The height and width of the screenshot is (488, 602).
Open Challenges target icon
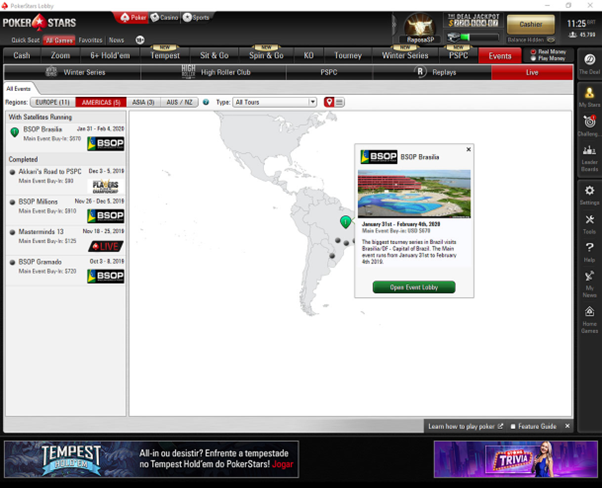point(589,121)
